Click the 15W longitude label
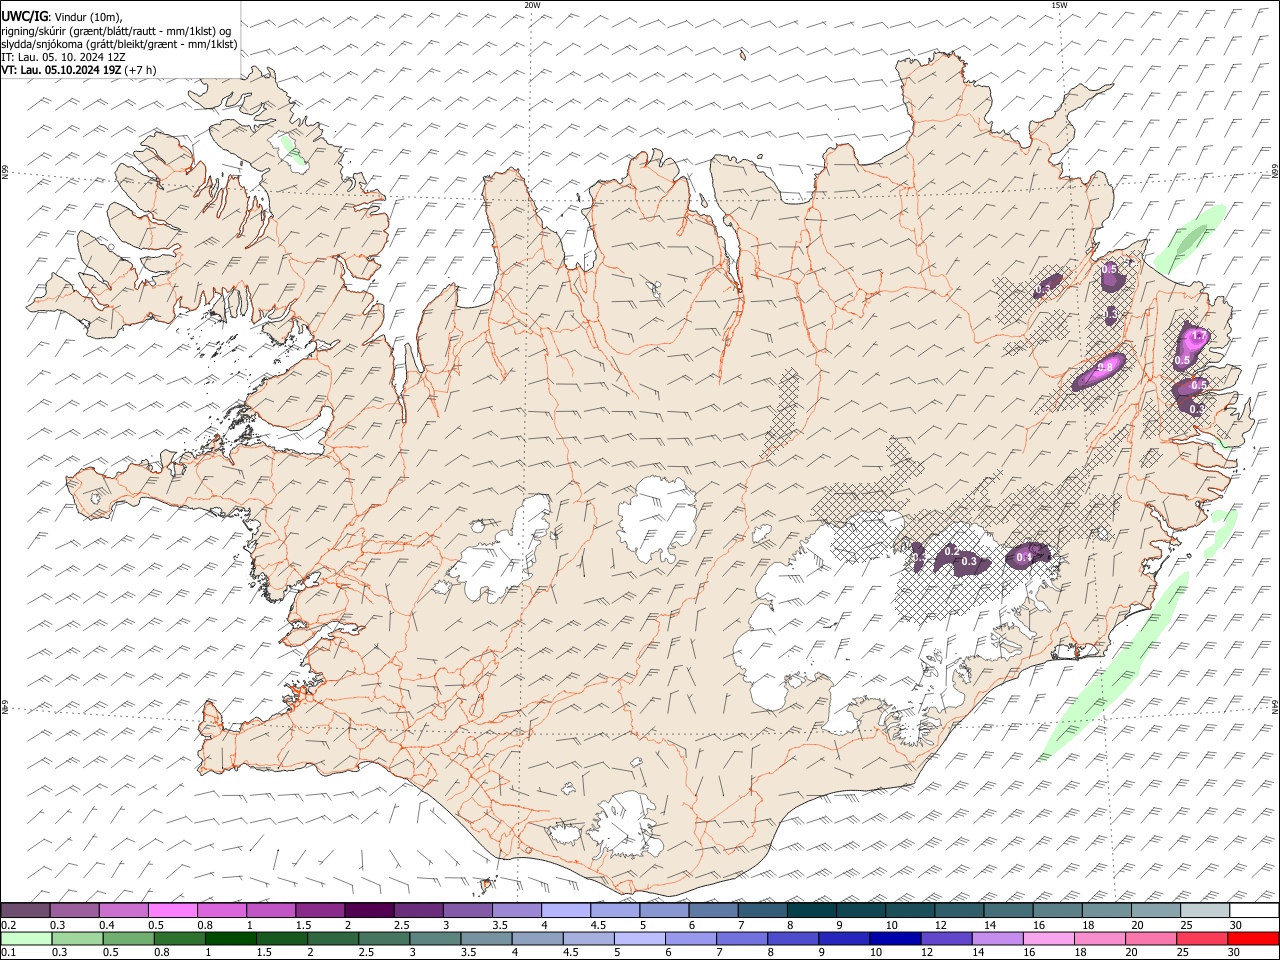Screen dimensions: 1280x960 (1058, 5)
